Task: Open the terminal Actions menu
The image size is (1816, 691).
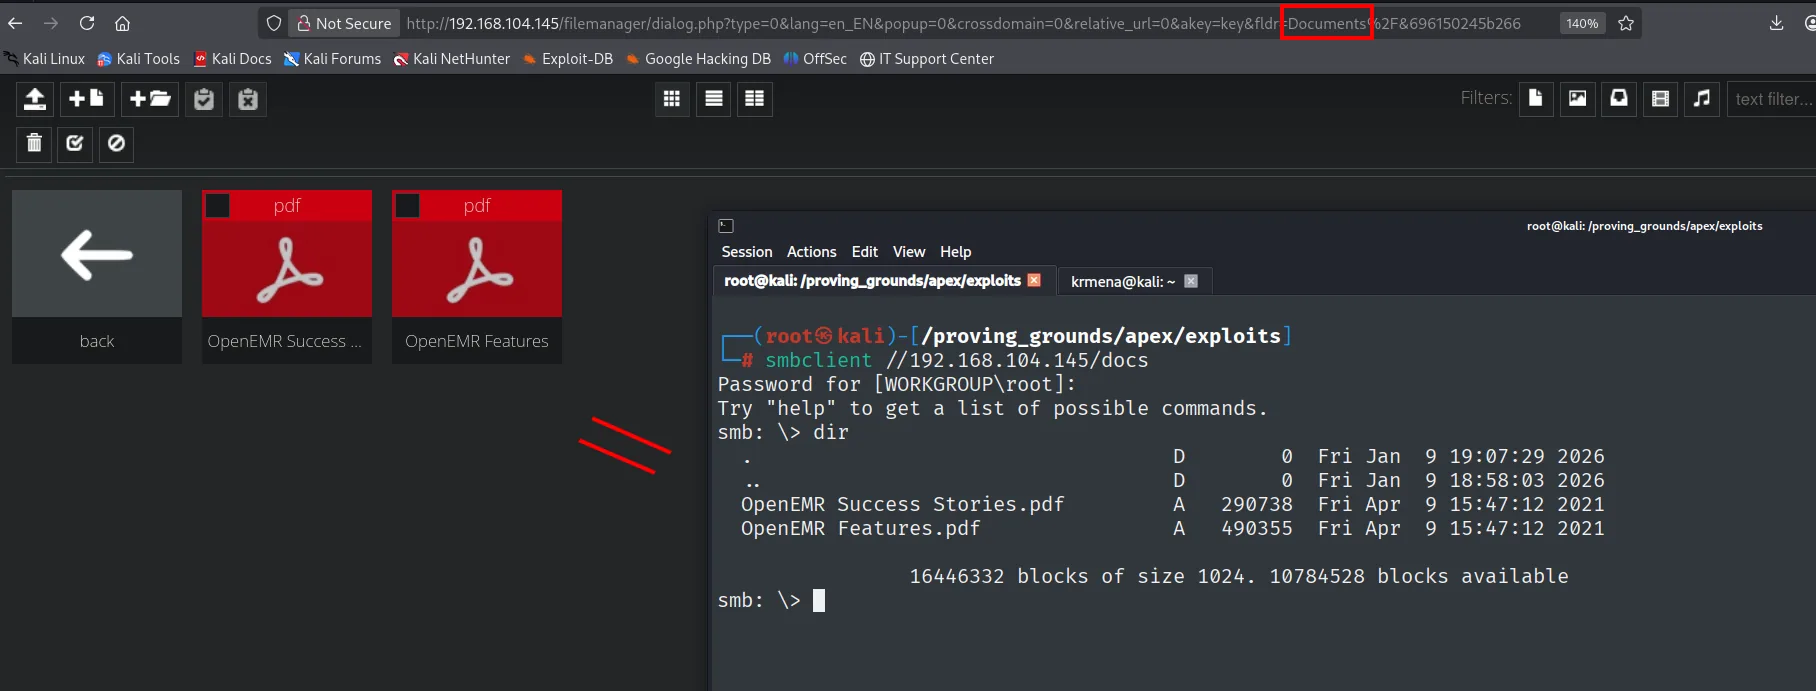Action: pyautogui.click(x=811, y=252)
